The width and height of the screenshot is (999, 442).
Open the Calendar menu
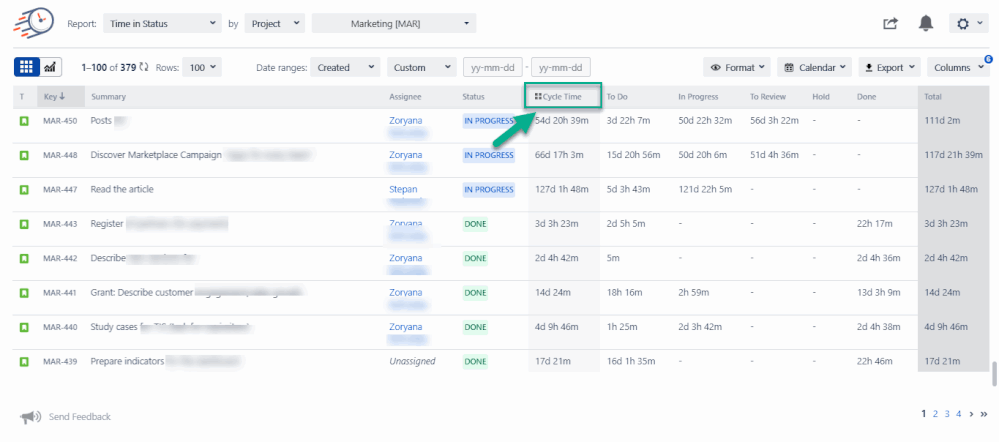click(x=814, y=67)
